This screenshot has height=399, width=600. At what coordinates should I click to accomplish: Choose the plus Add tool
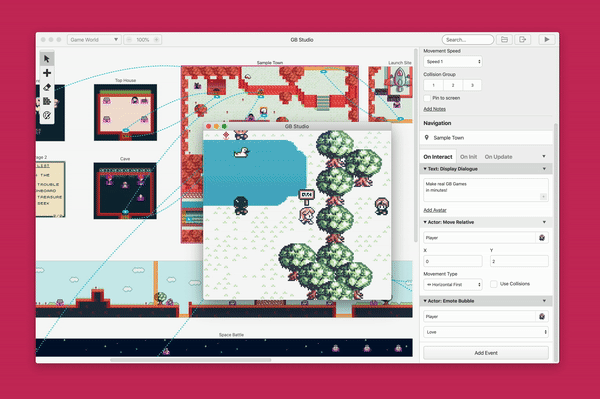[x=47, y=73]
